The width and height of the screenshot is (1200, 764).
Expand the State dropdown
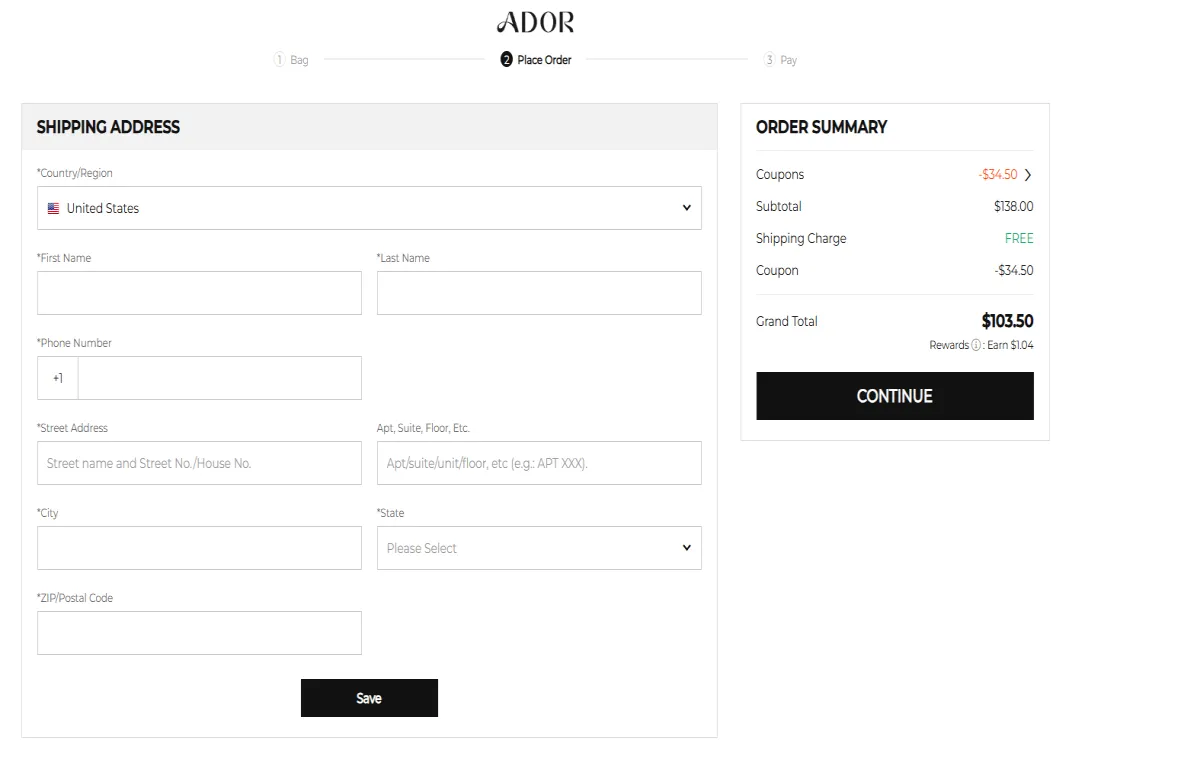(539, 548)
